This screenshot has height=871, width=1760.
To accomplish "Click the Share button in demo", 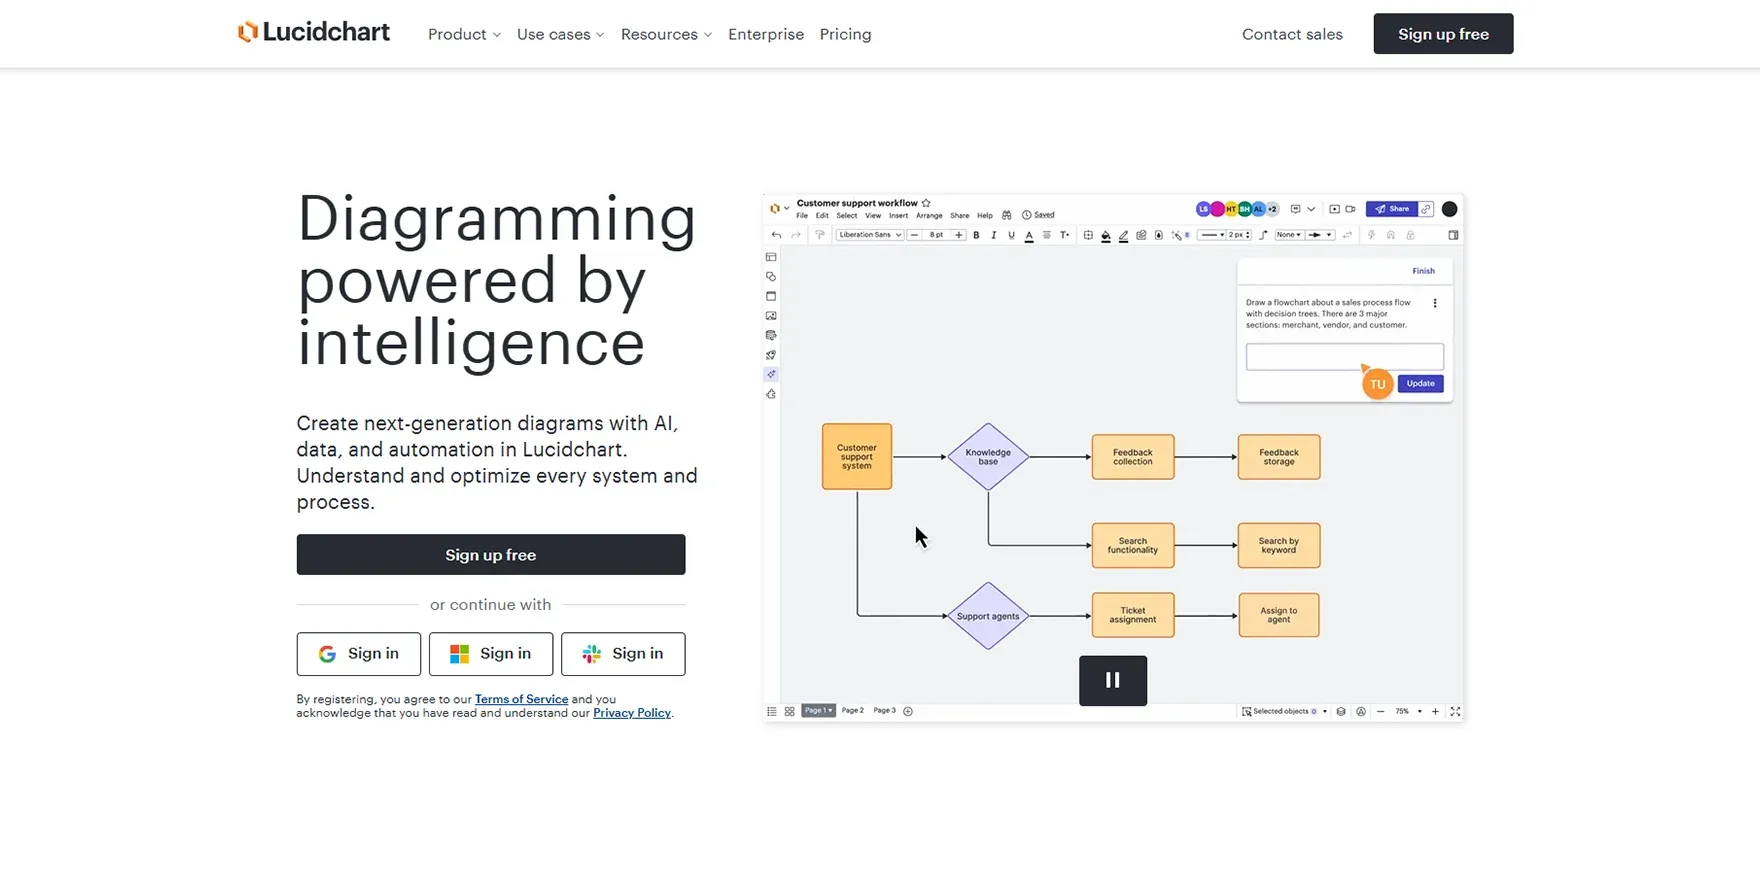I will click(1392, 209).
